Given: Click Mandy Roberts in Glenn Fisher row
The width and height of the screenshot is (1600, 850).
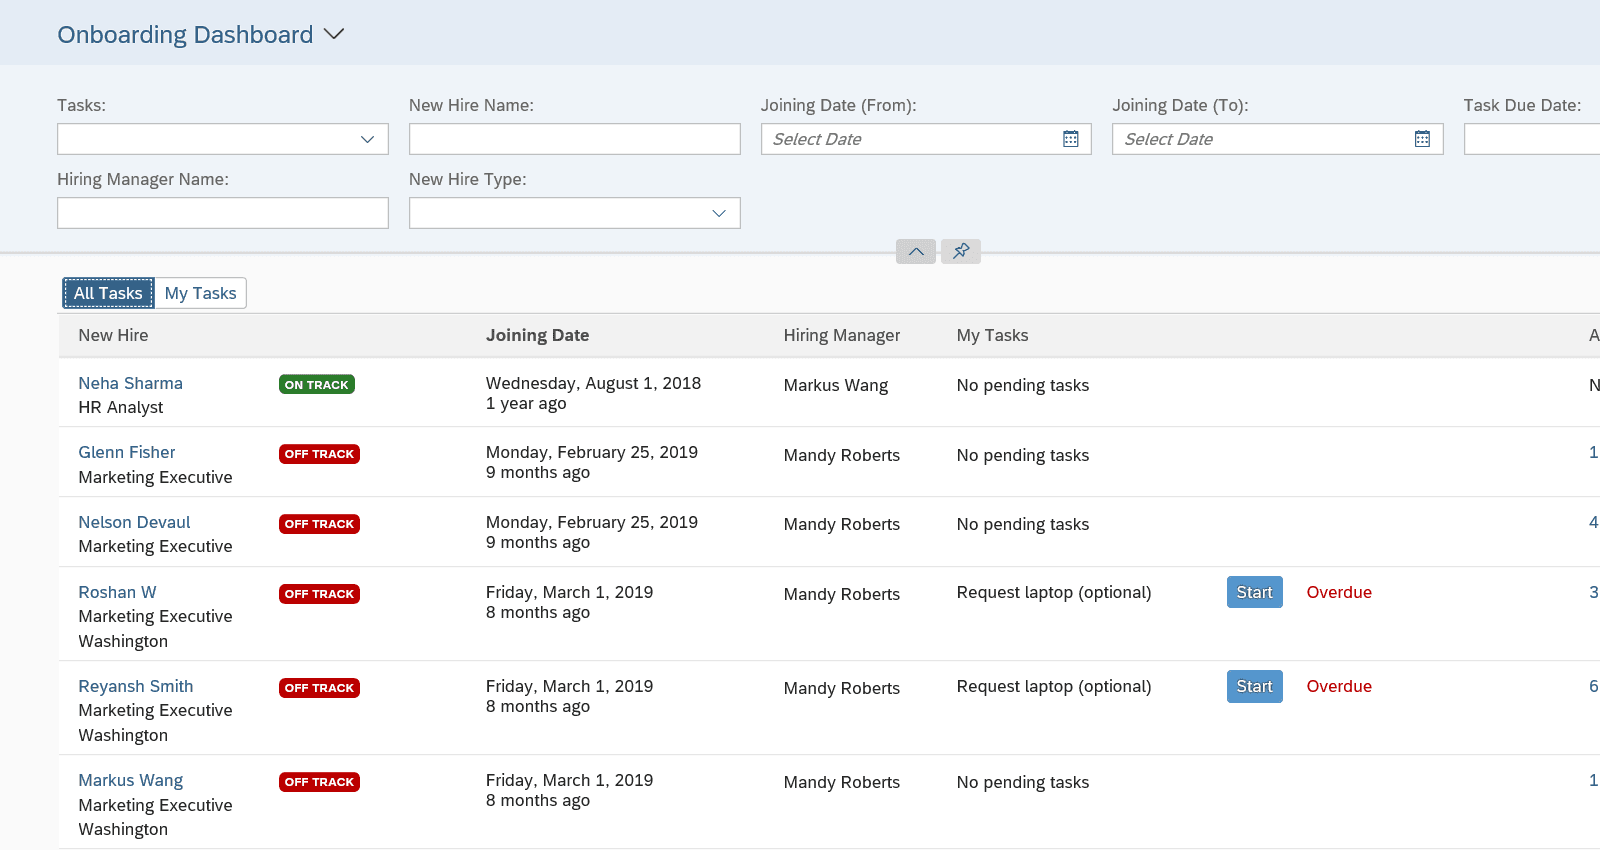Looking at the screenshot, I should (x=842, y=455).
